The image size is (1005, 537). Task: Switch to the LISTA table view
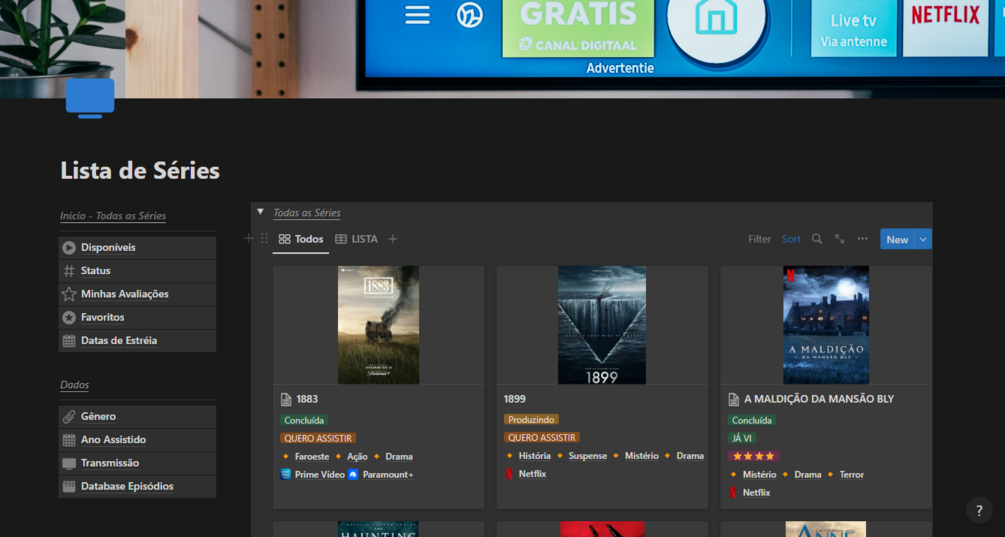tap(356, 239)
